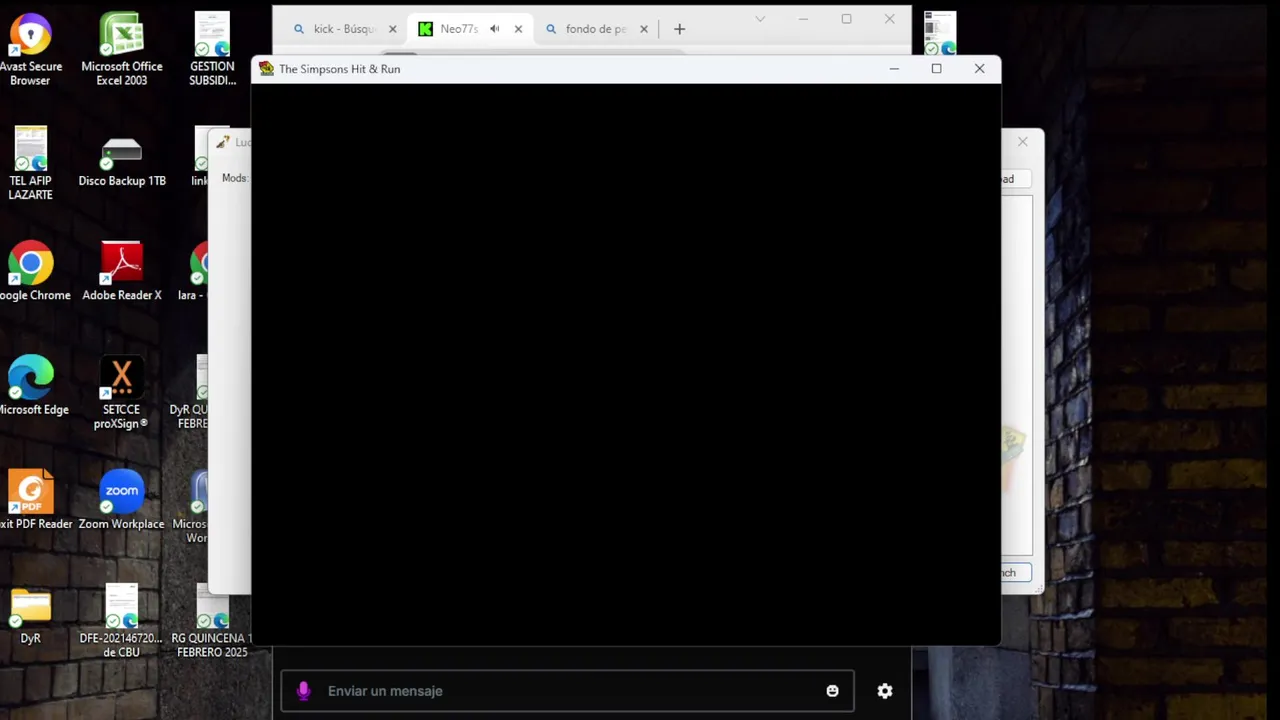Switch to the kick - Búsqu browser tab
The width and height of the screenshot is (1280, 720).
[x=343, y=29]
